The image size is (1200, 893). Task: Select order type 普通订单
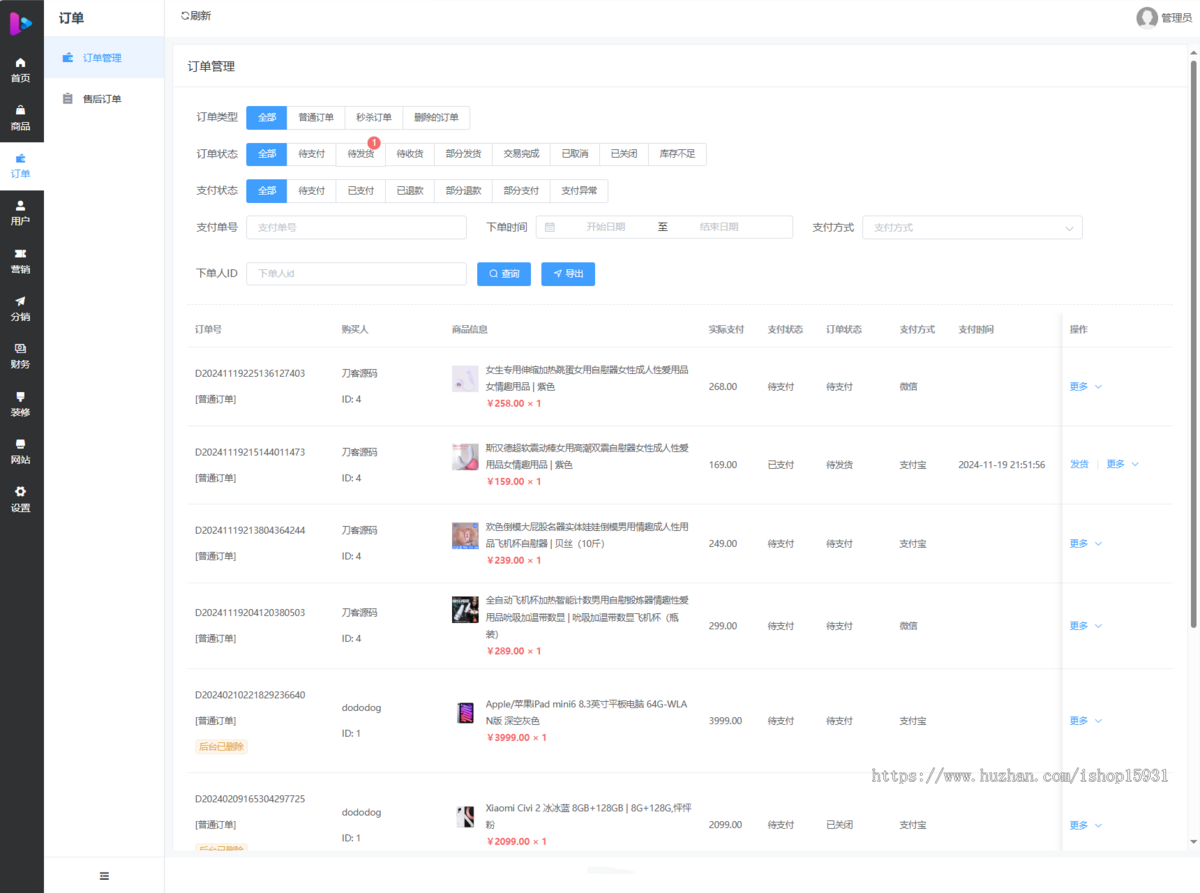(316, 117)
